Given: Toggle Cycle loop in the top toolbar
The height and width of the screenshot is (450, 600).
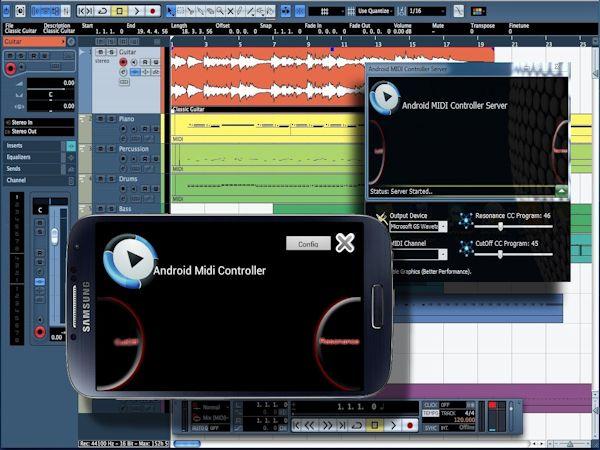Looking at the screenshot, I should click(103, 11).
